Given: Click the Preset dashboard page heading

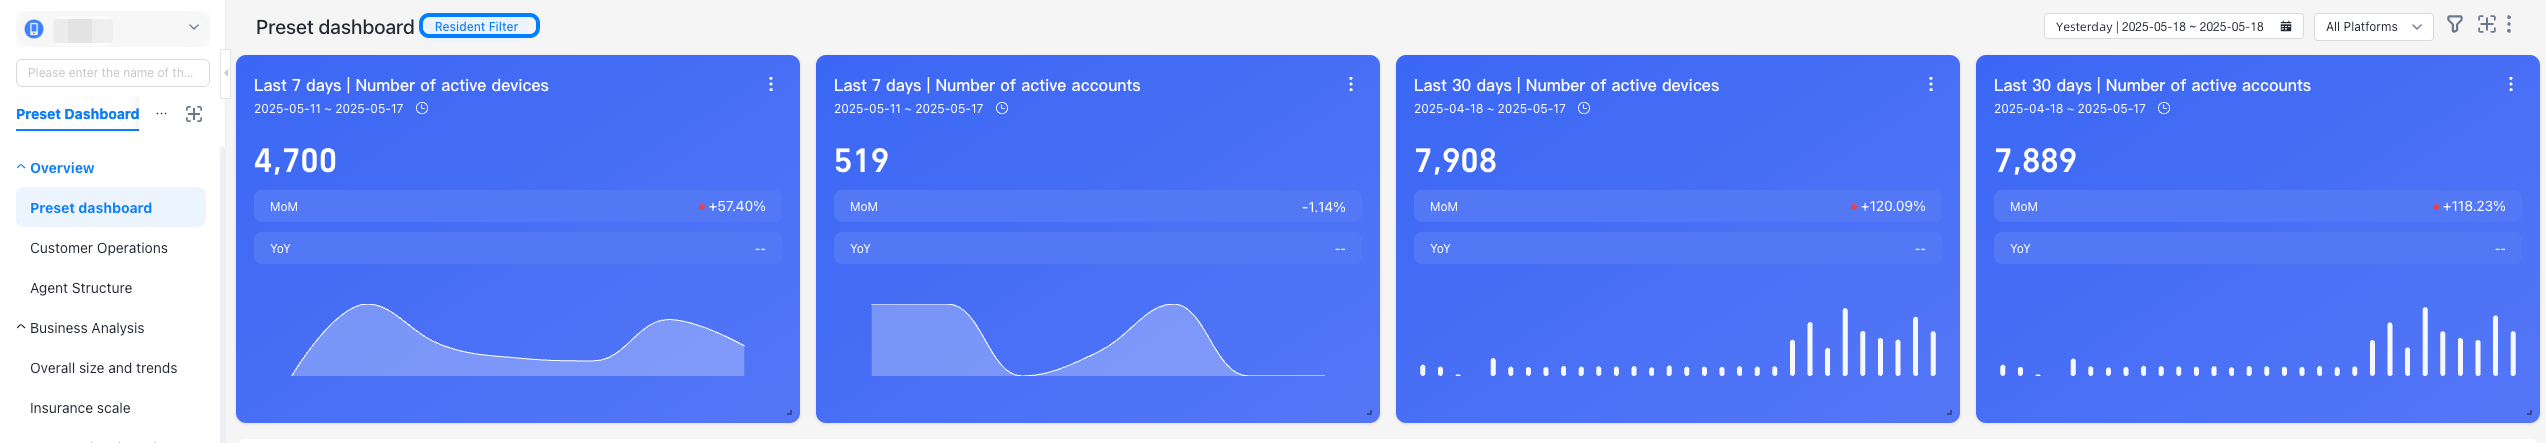Looking at the screenshot, I should click(x=335, y=27).
